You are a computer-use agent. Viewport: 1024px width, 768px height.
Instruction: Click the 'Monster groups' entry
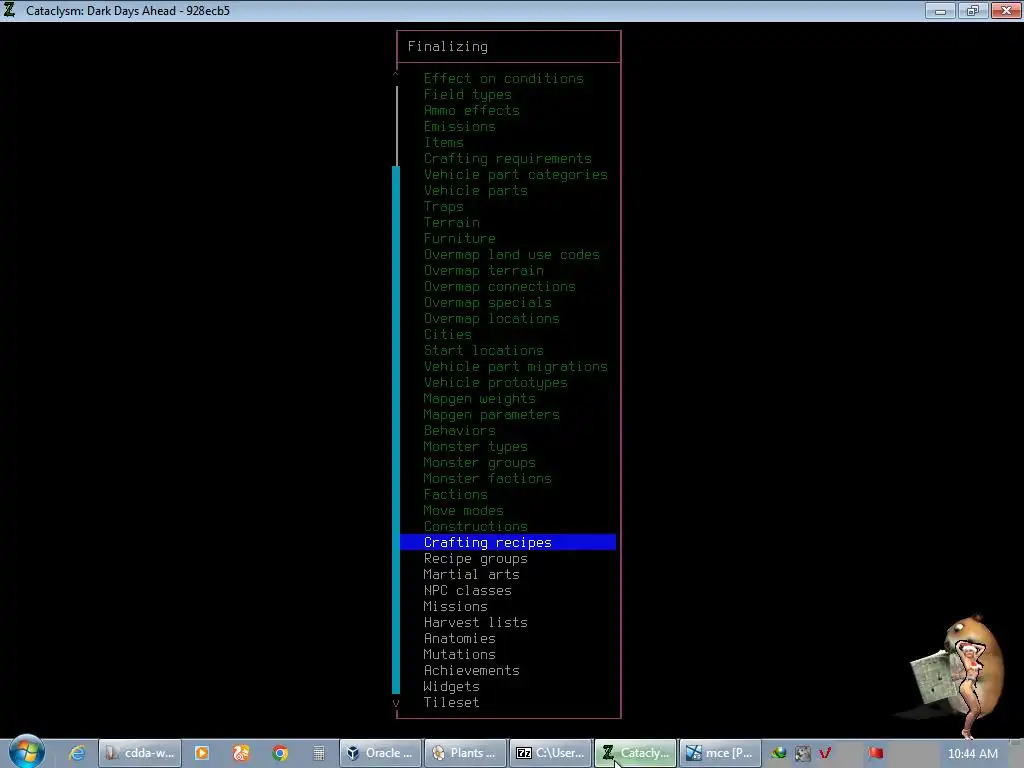click(479, 462)
